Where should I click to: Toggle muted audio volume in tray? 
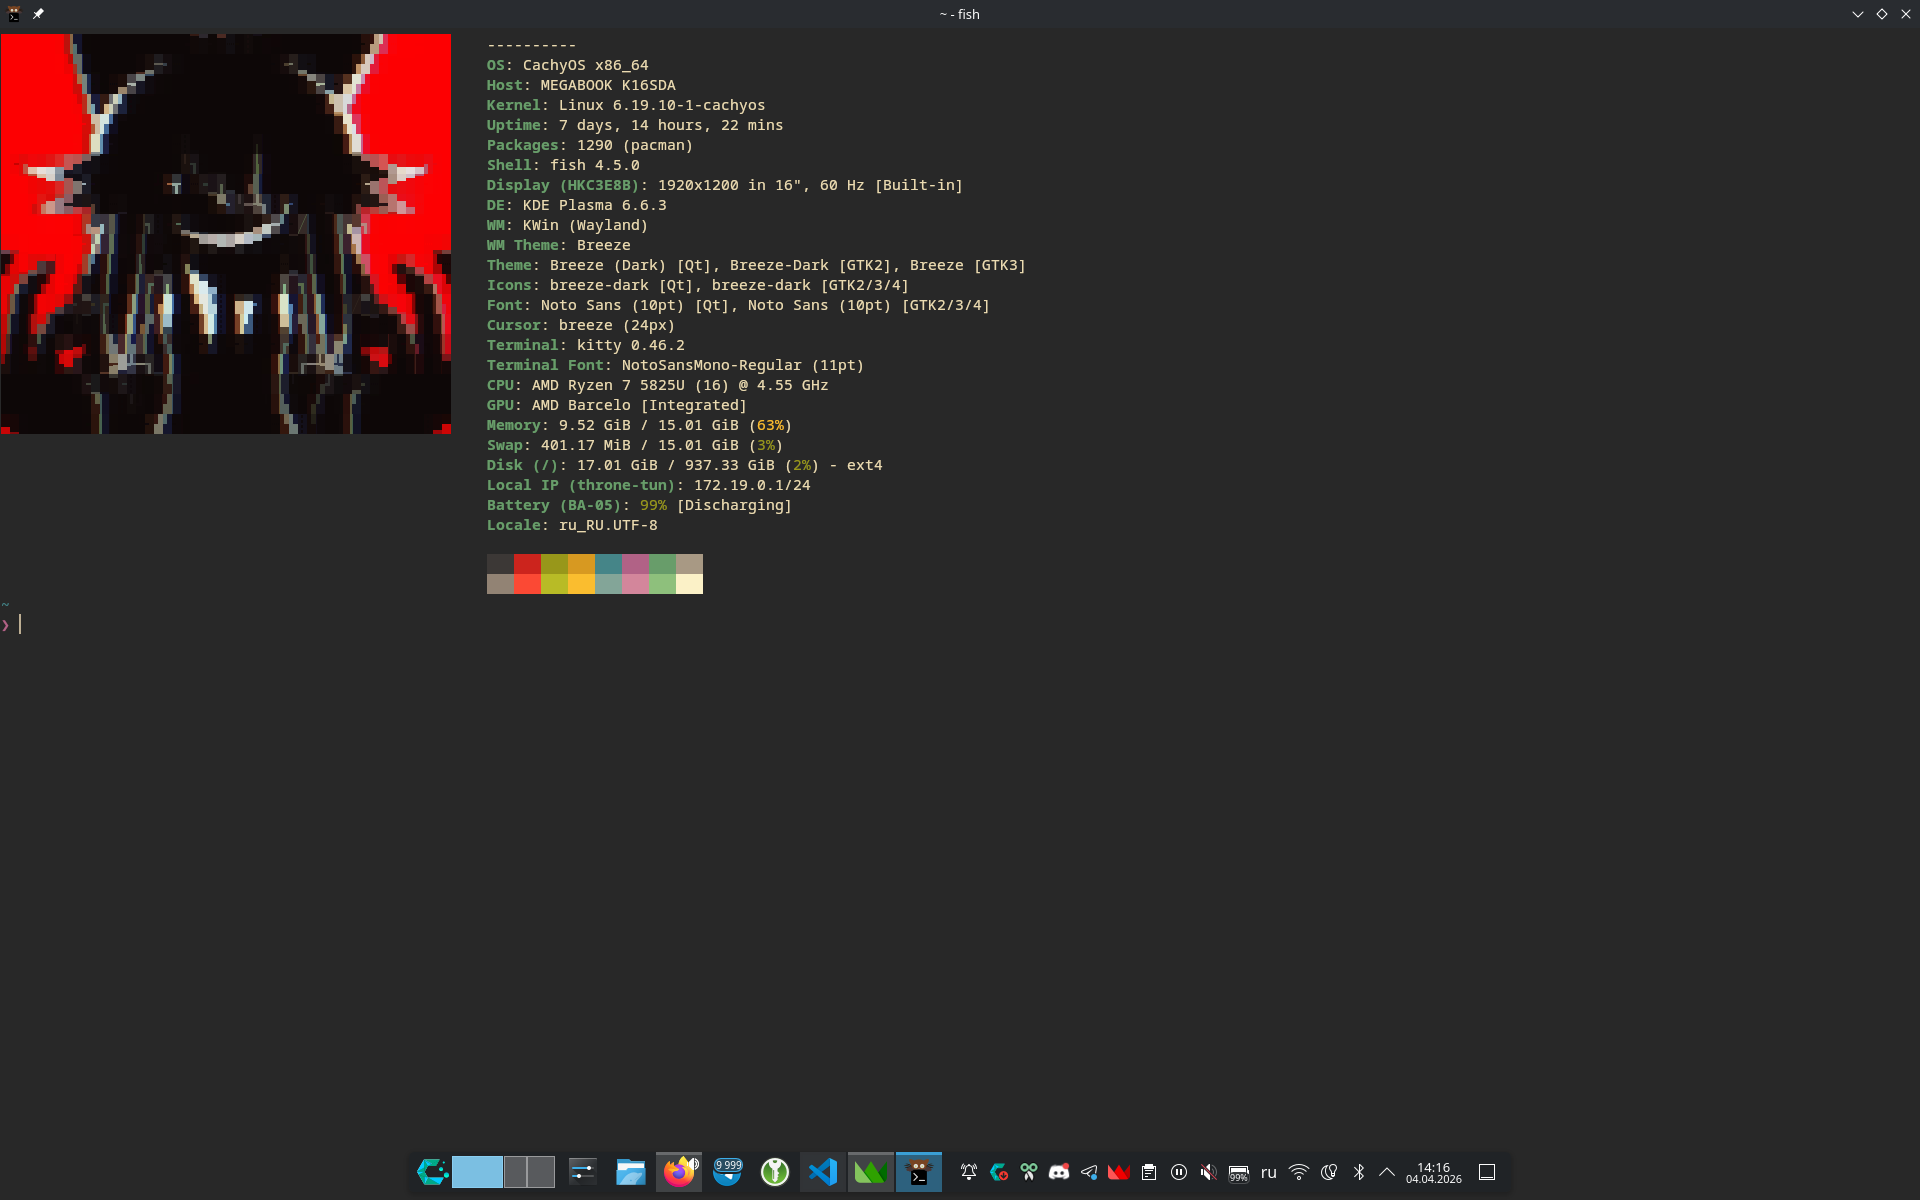tap(1209, 1172)
